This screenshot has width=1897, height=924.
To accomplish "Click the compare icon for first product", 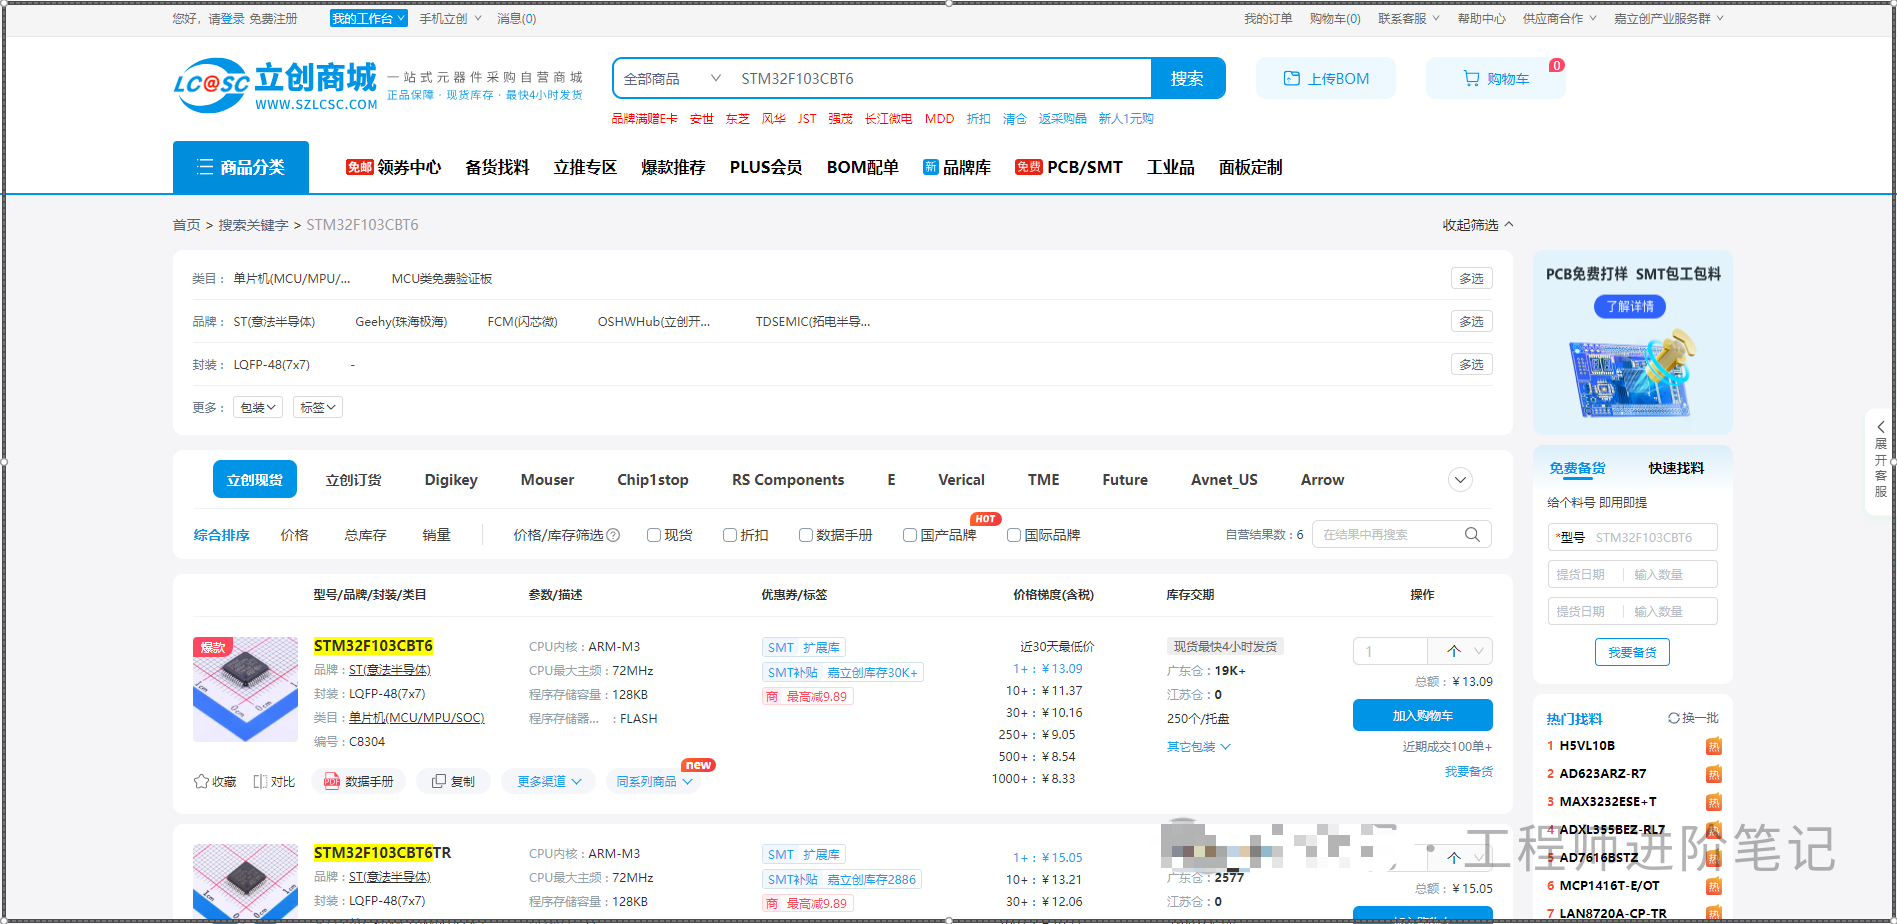I will click(x=261, y=781).
